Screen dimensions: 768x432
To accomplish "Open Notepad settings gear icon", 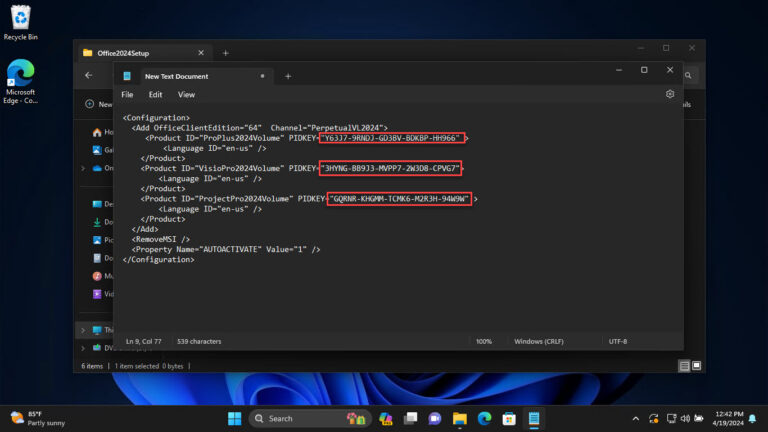I will click(670, 94).
